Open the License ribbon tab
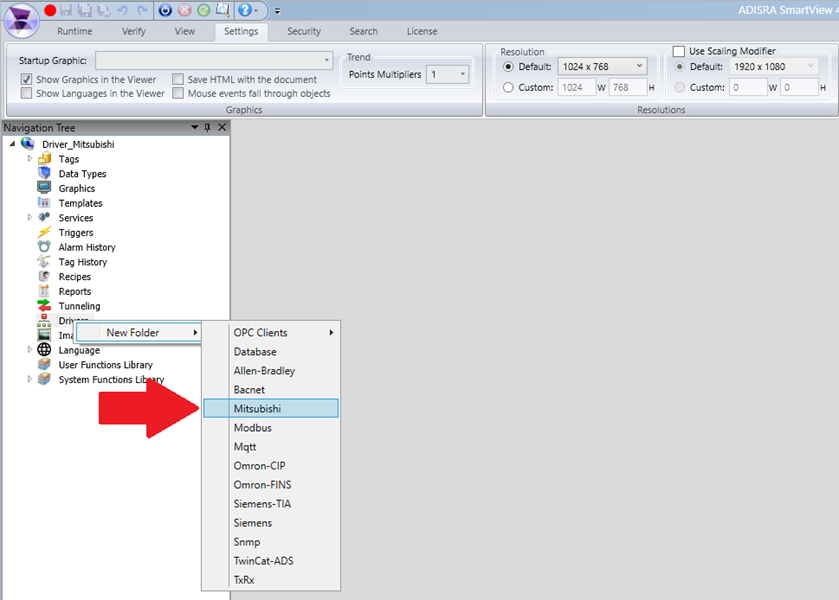This screenshot has height=600, width=839. point(422,31)
